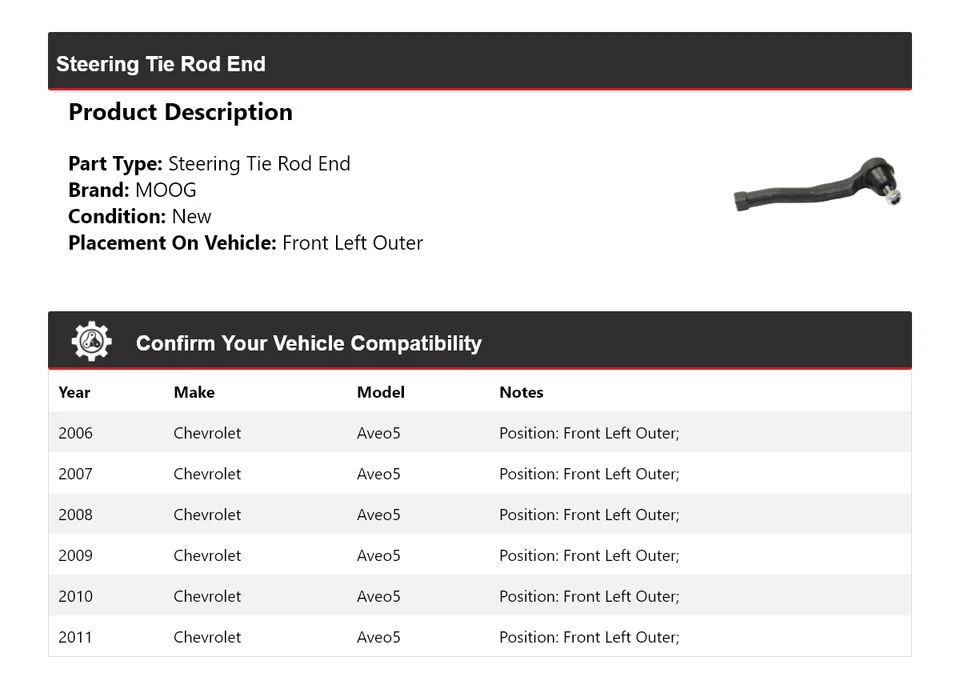Screen dimensions: 960x689
Task: Select the 2010 year row cell
Action: coord(75,596)
